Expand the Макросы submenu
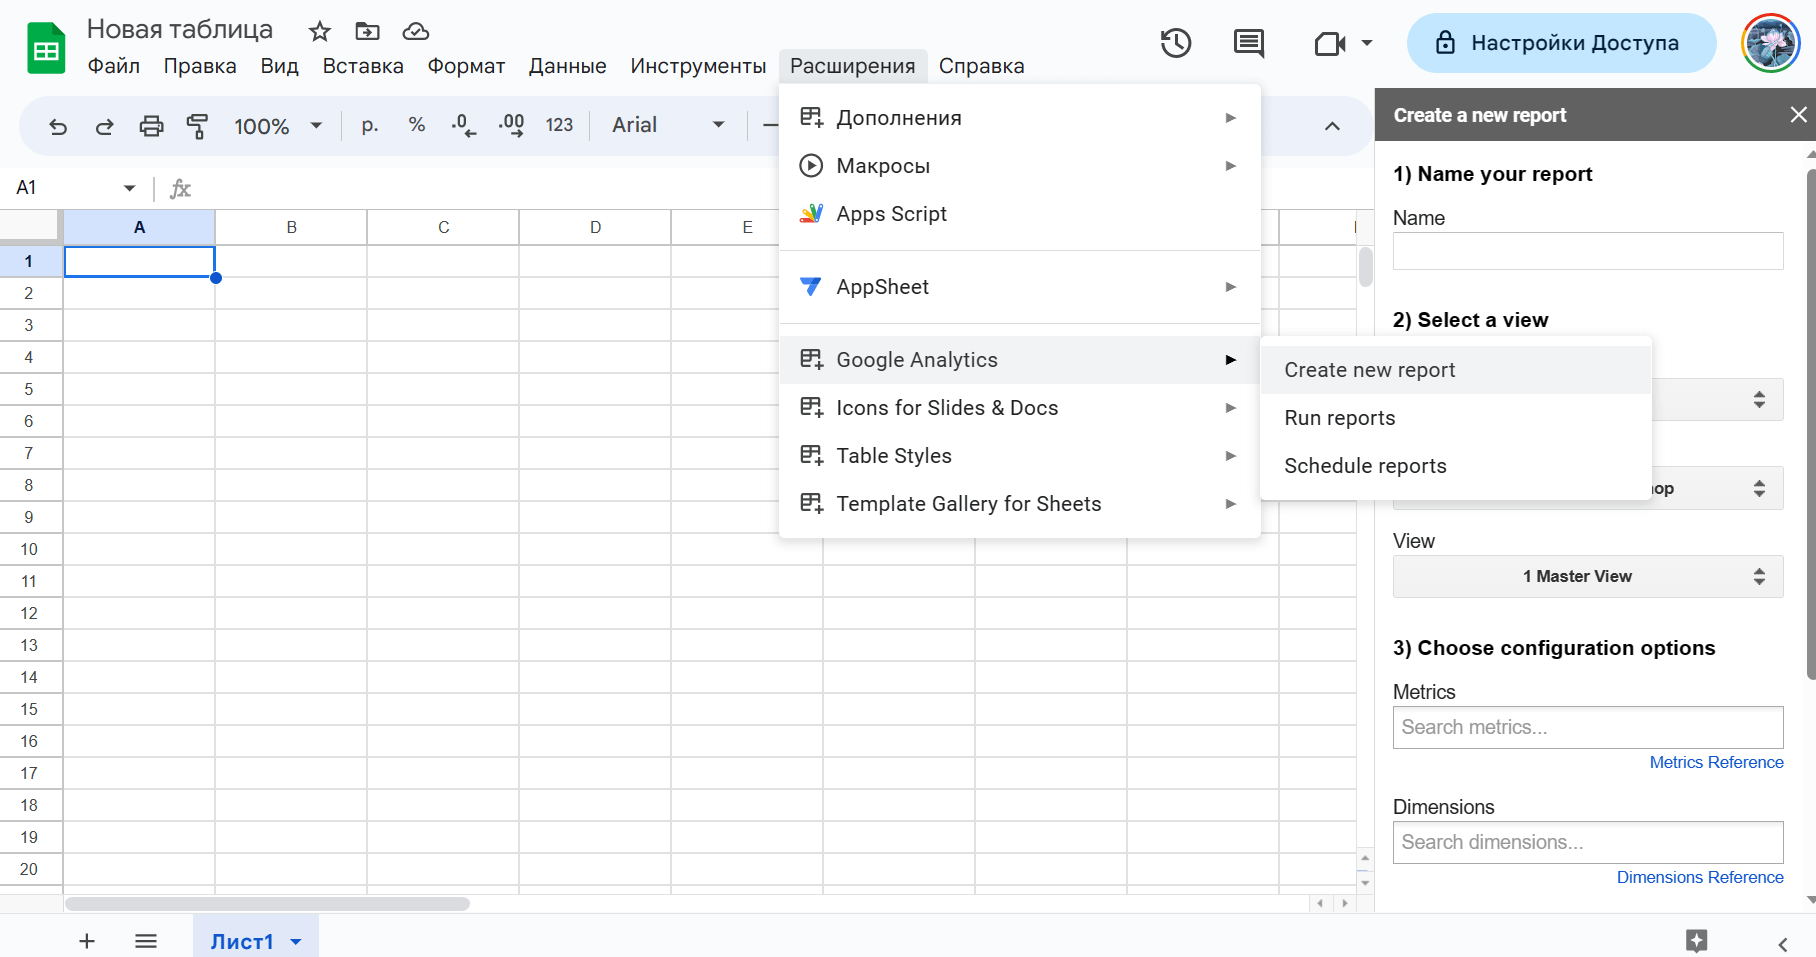Viewport: 1816px width, 957px height. (x=1020, y=166)
